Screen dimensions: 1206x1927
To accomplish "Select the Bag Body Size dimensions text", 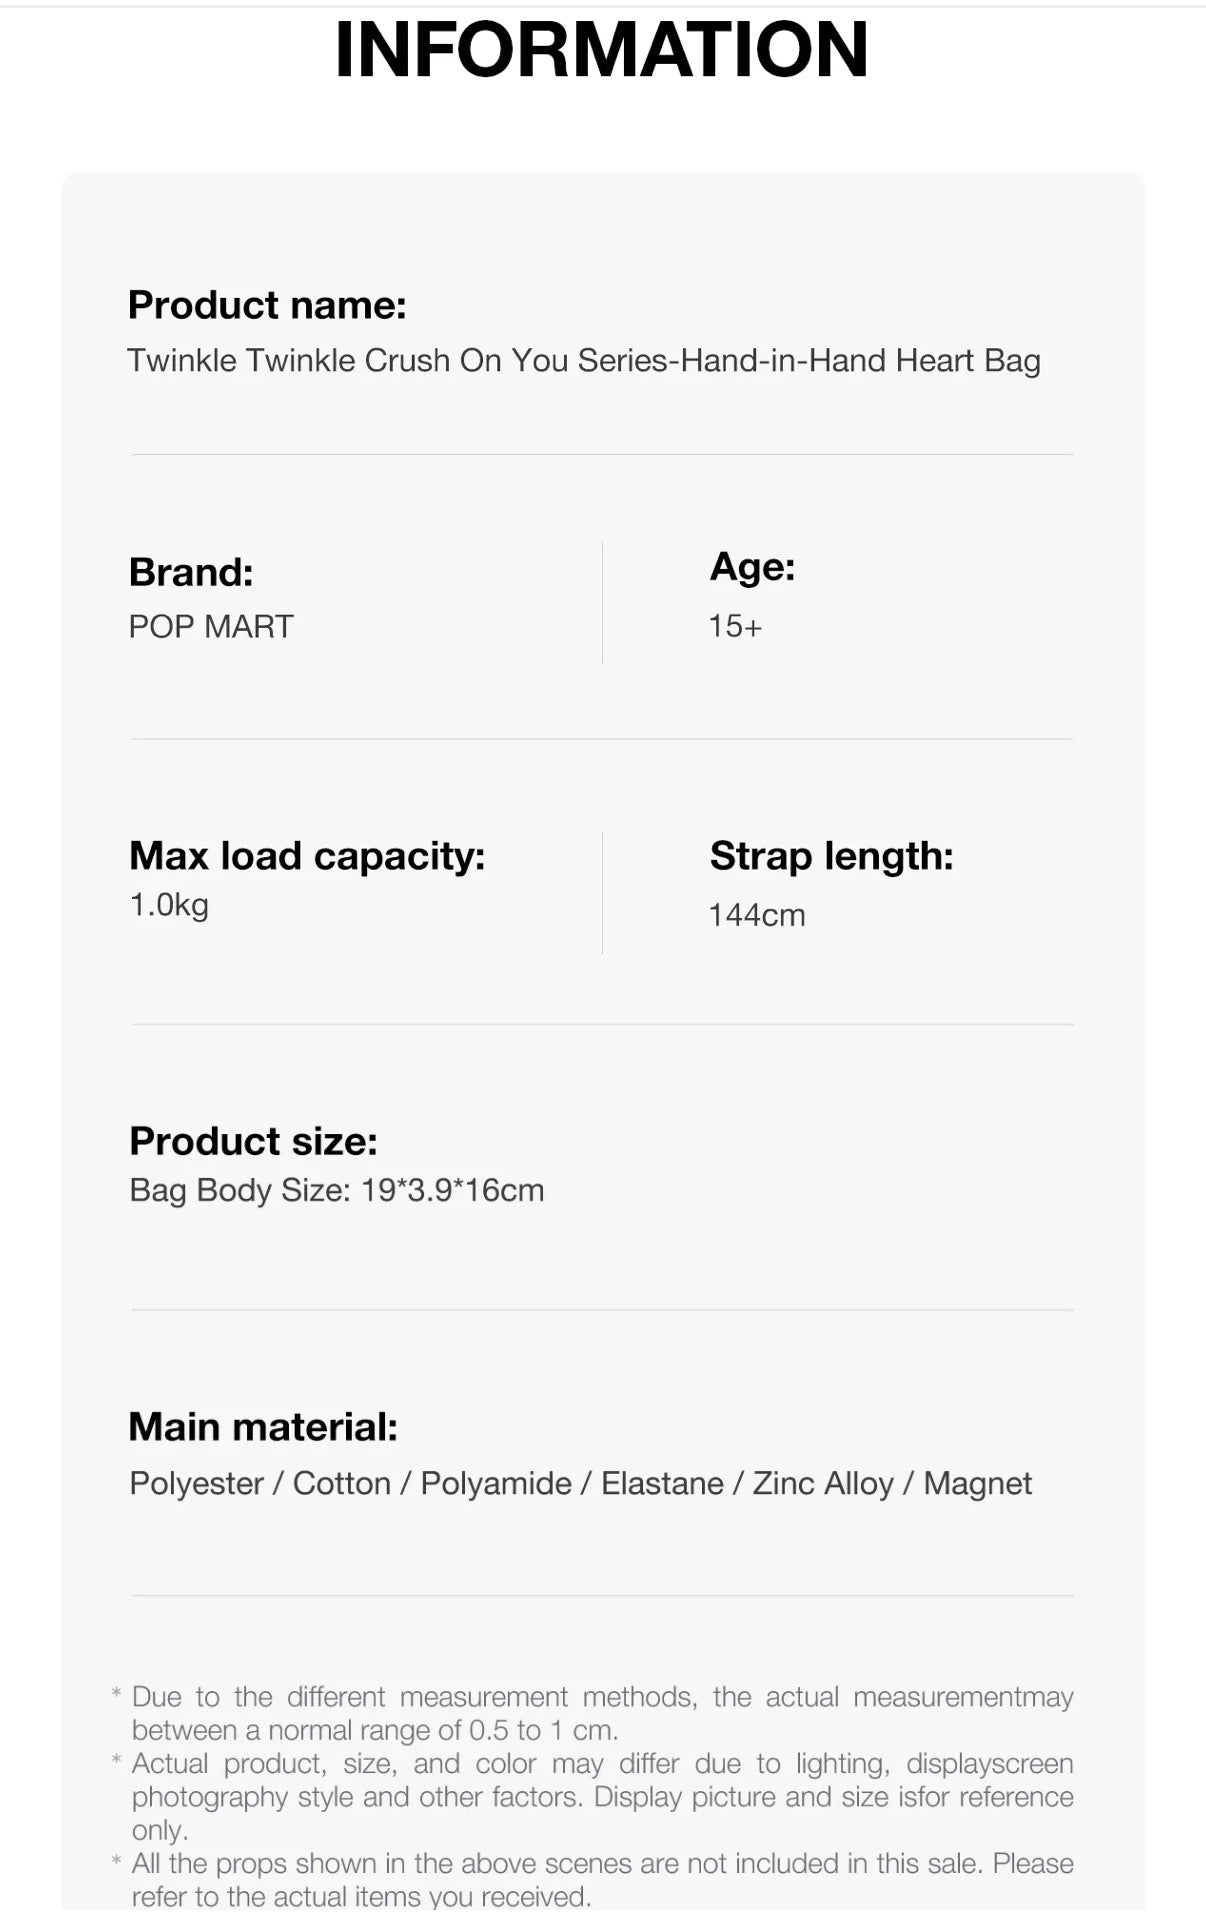I will (337, 1191).
